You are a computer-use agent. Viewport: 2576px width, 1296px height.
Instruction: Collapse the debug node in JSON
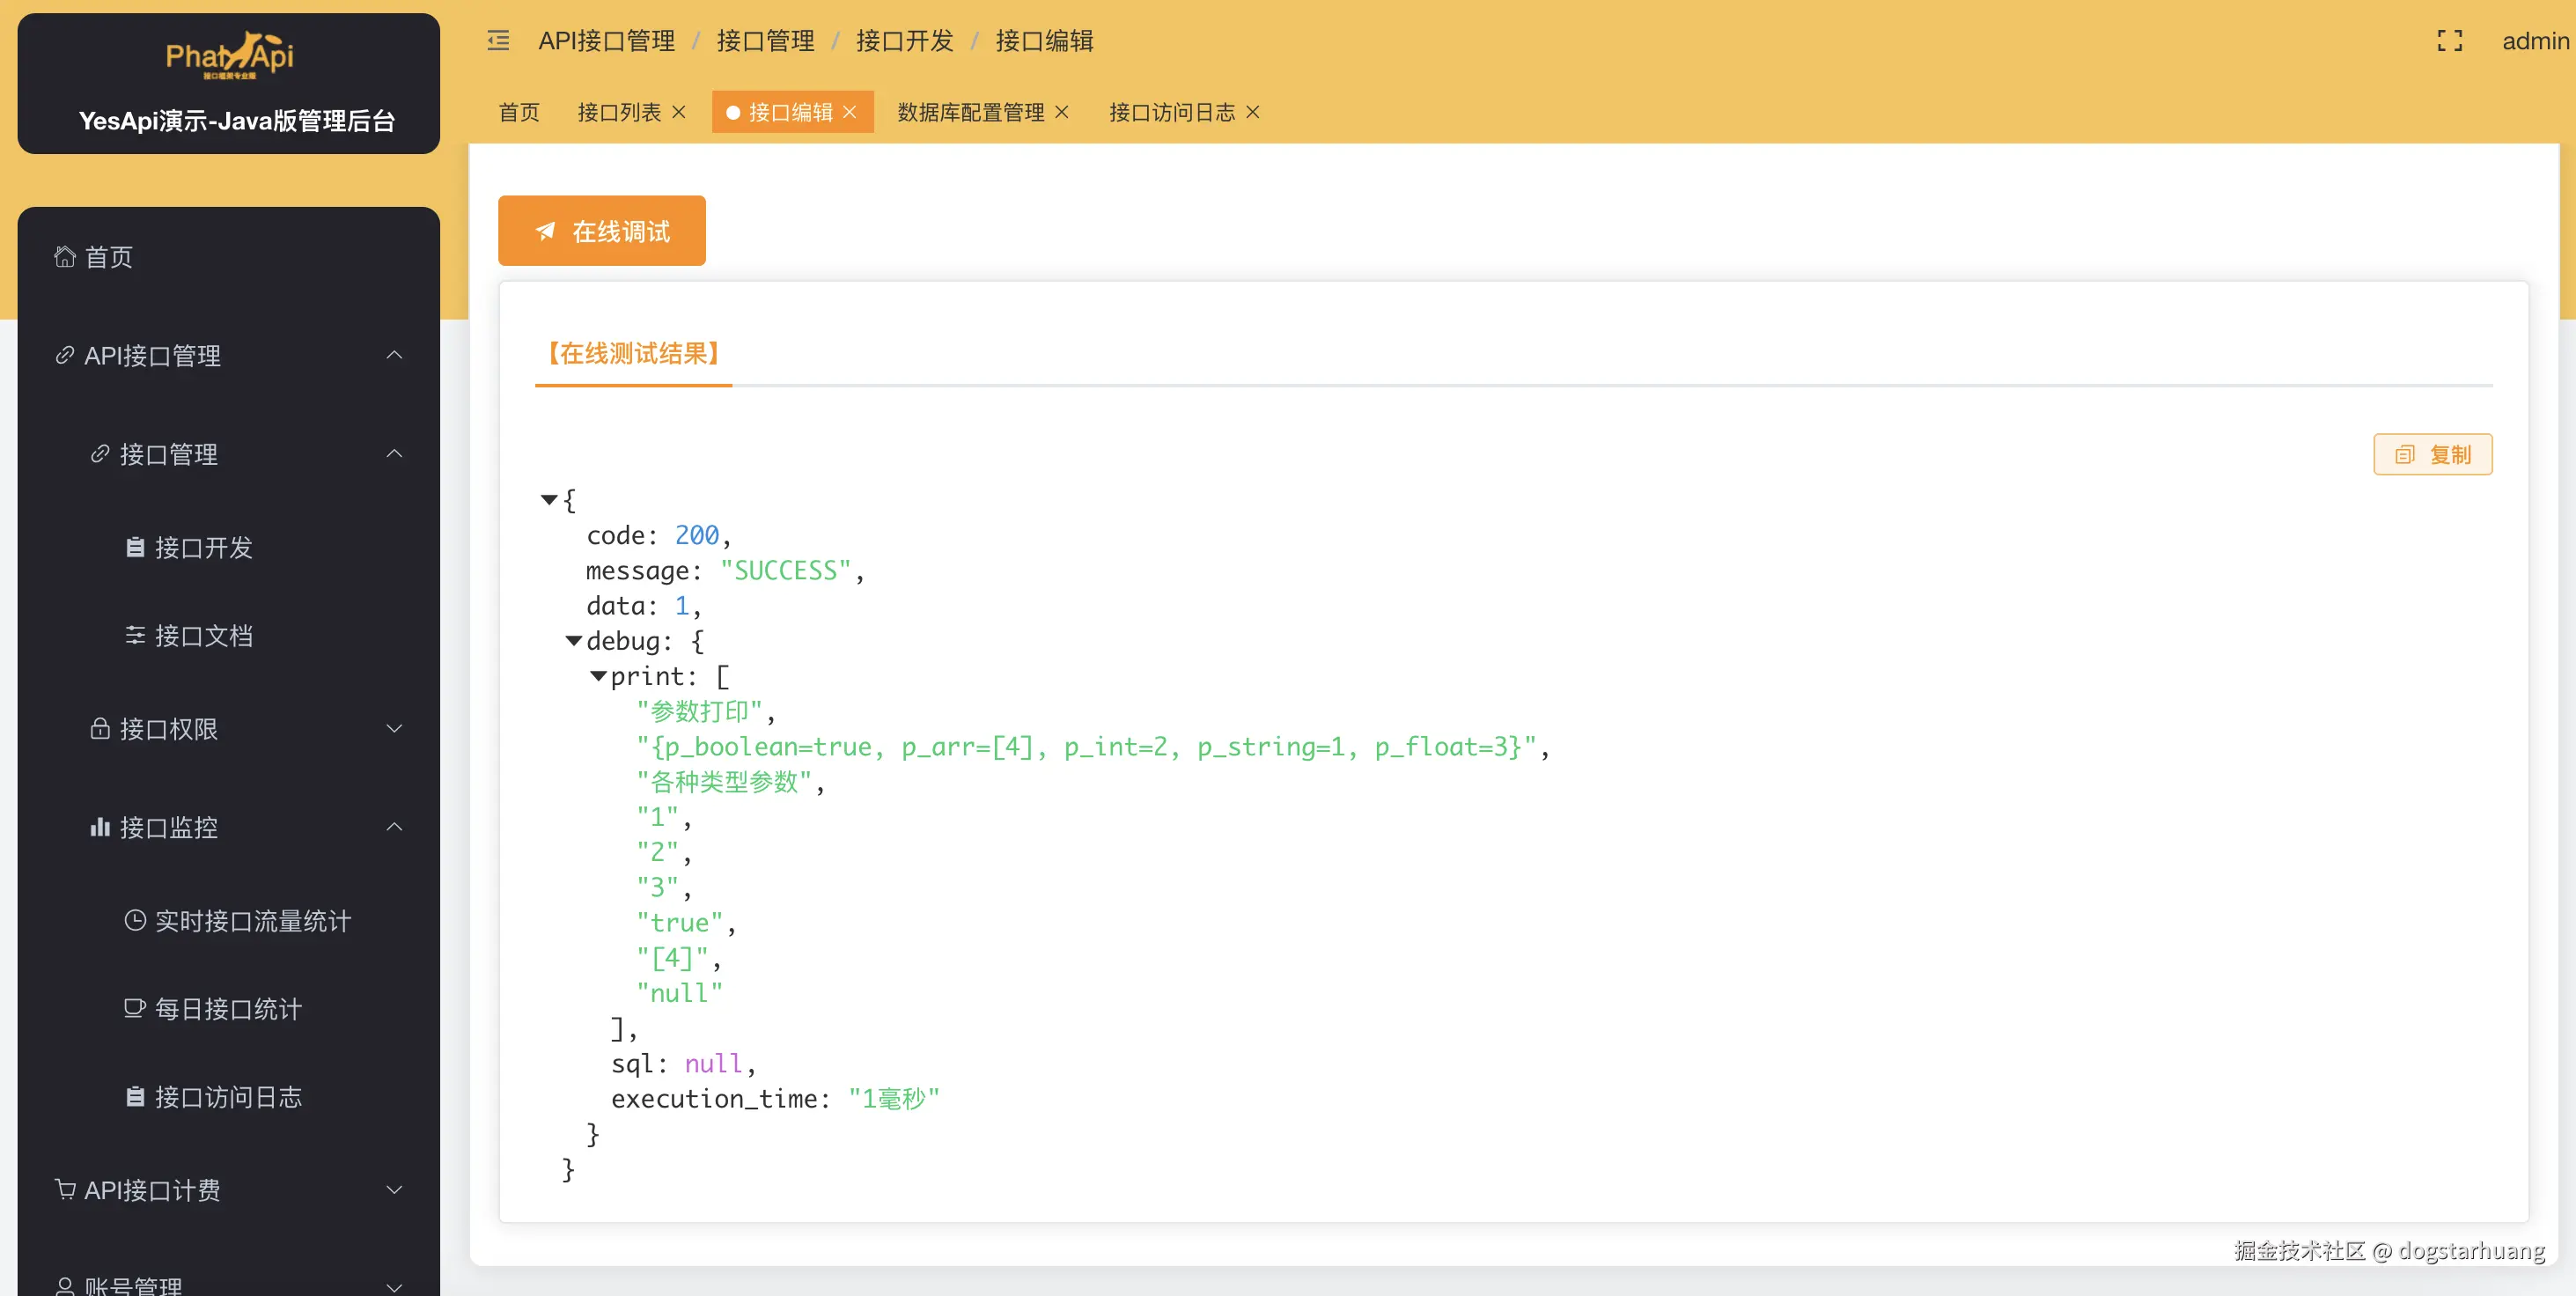point(574,641)
